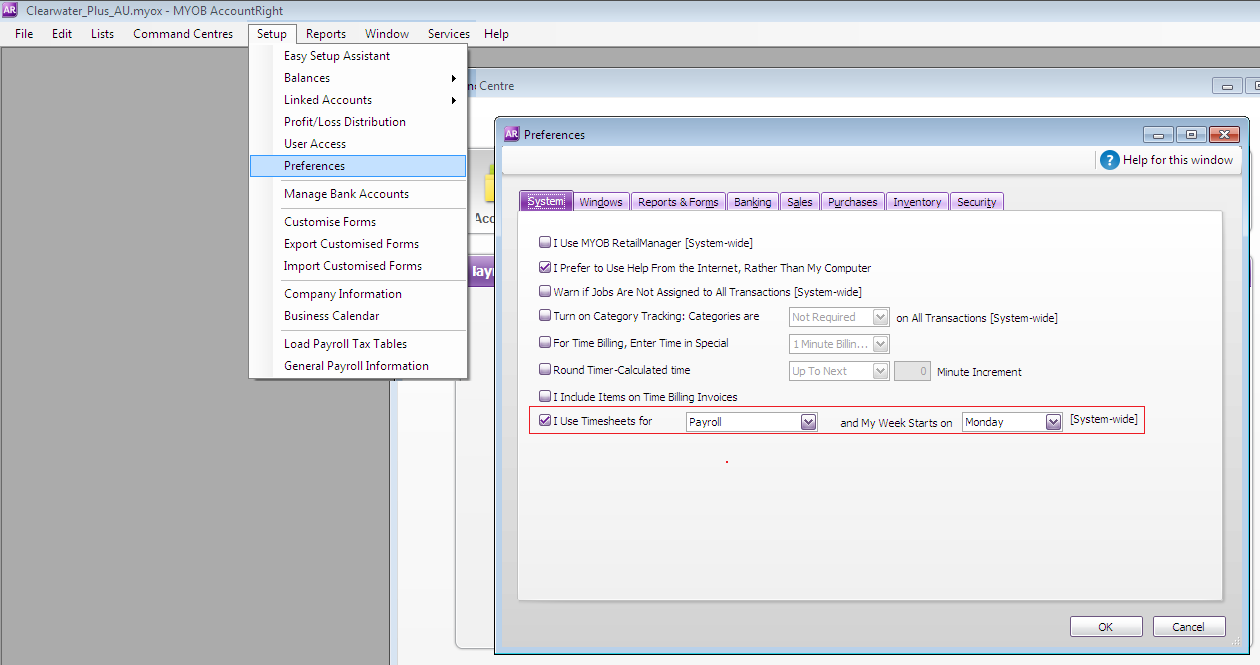Choose Import Customised Forms menu item
This screenshot has height=665, width=1260.
(x=358, y=266)
